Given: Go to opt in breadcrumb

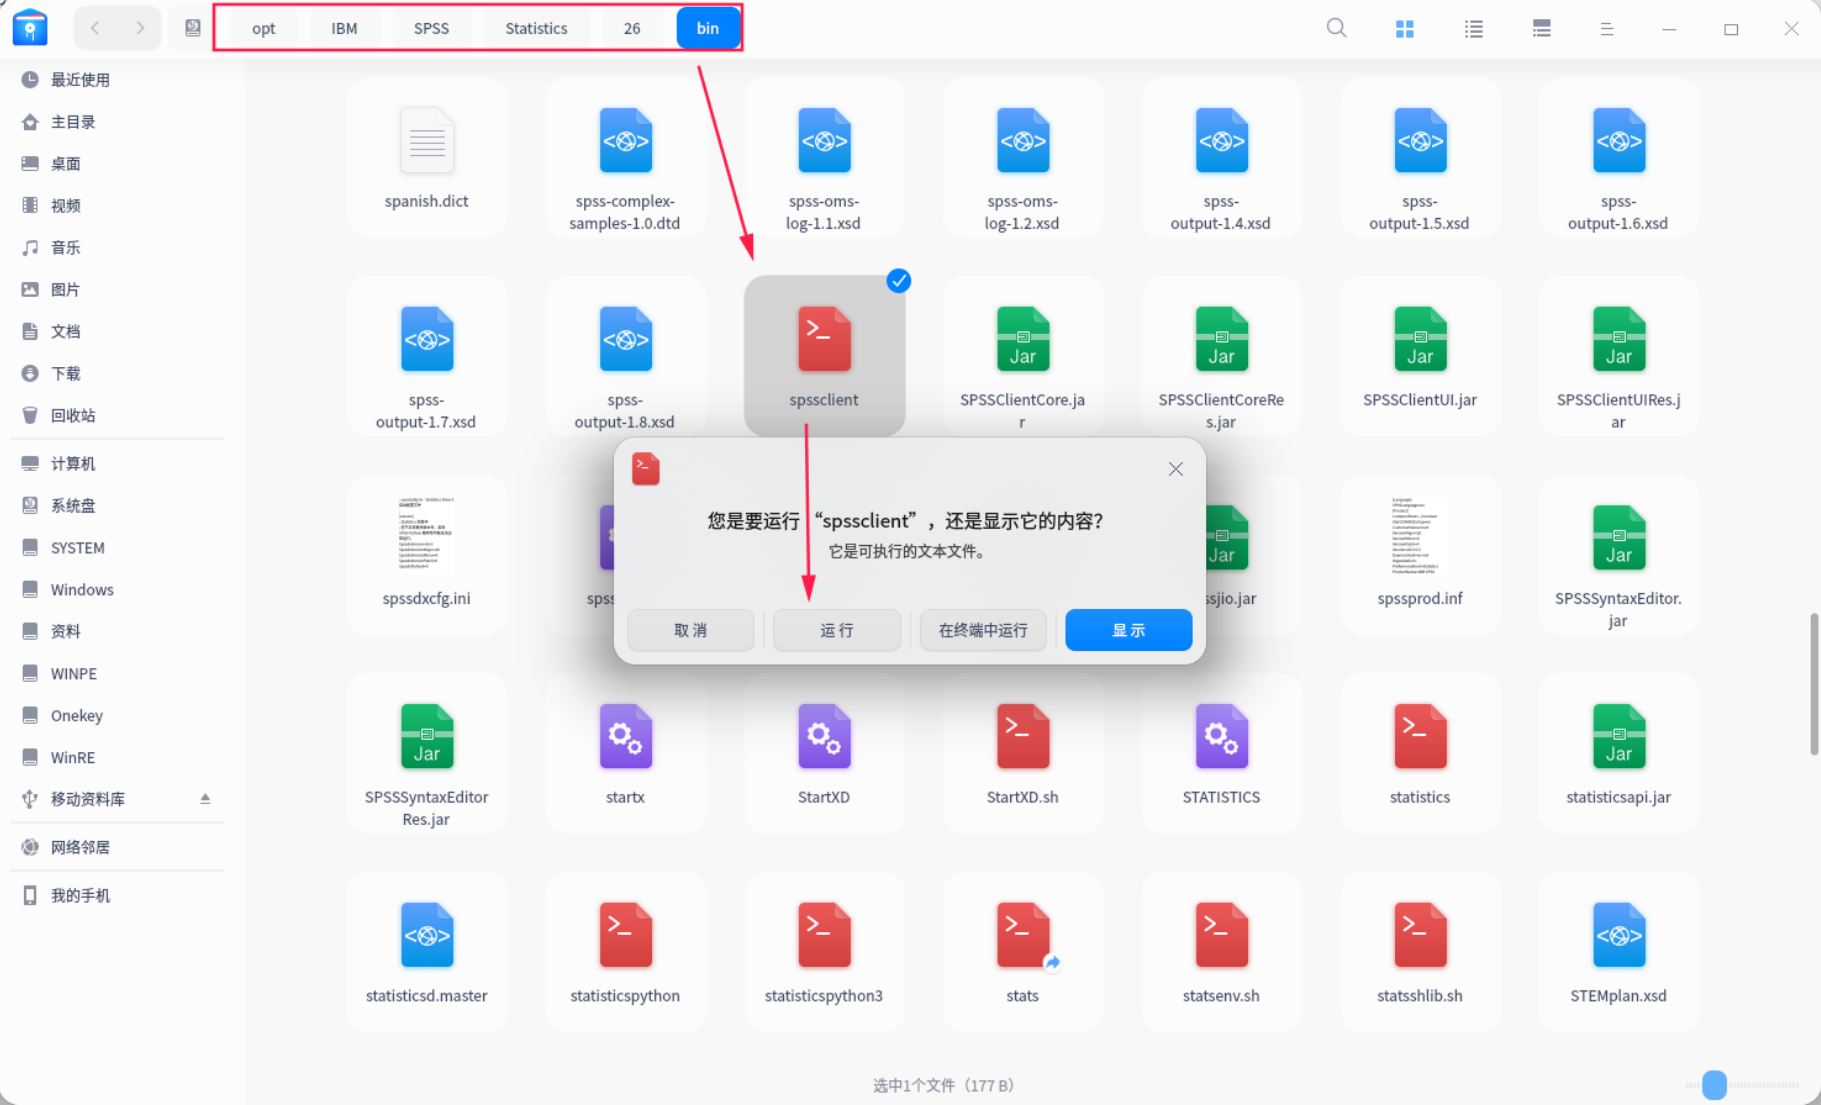Looking at the screenshot, I should click(x=263, y=28).
